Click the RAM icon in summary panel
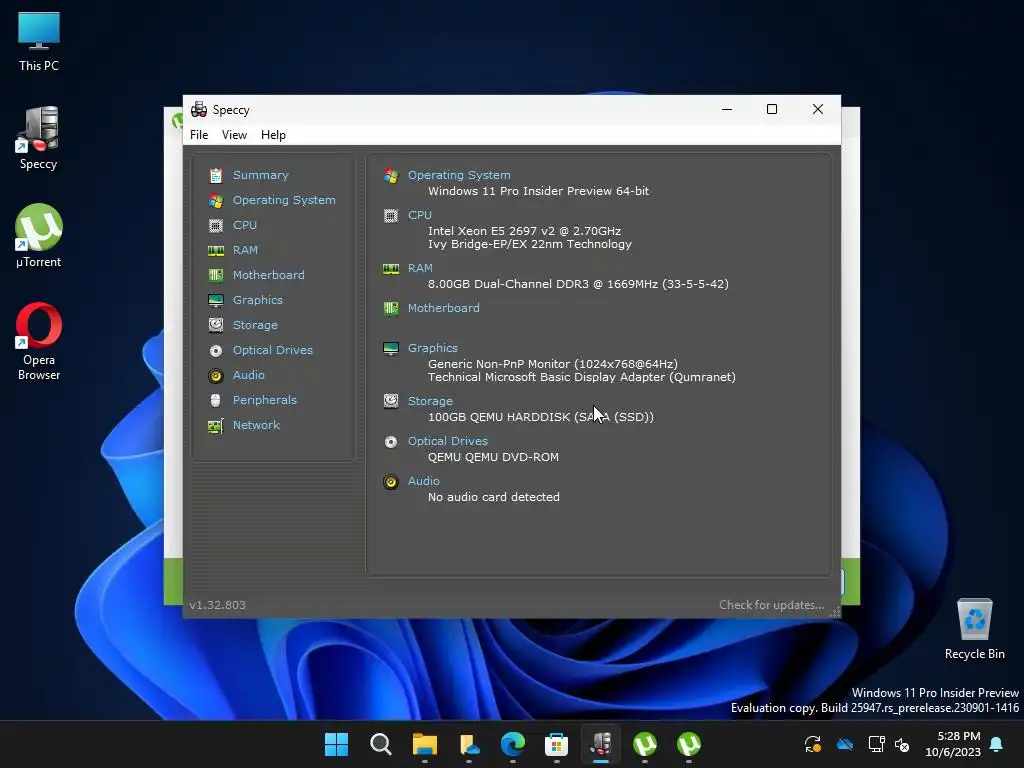 click(391, 269)
